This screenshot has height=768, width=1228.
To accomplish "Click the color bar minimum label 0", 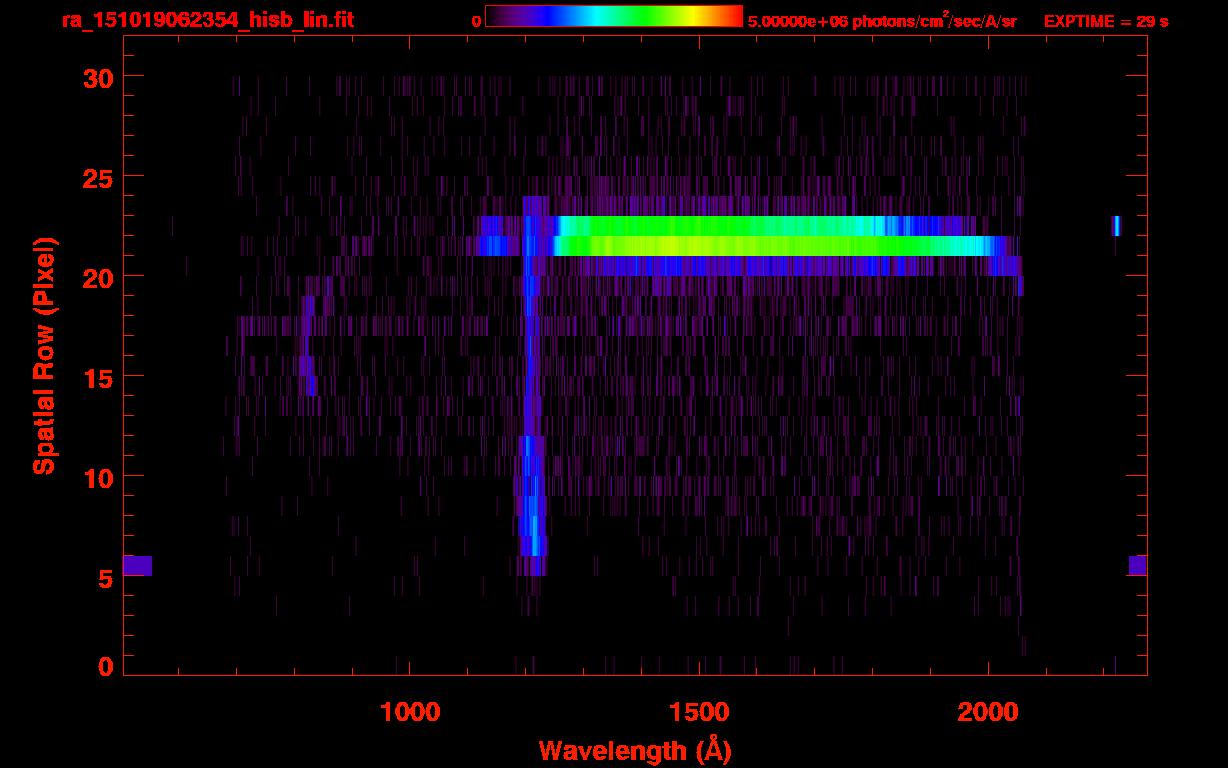I will 476,20.
